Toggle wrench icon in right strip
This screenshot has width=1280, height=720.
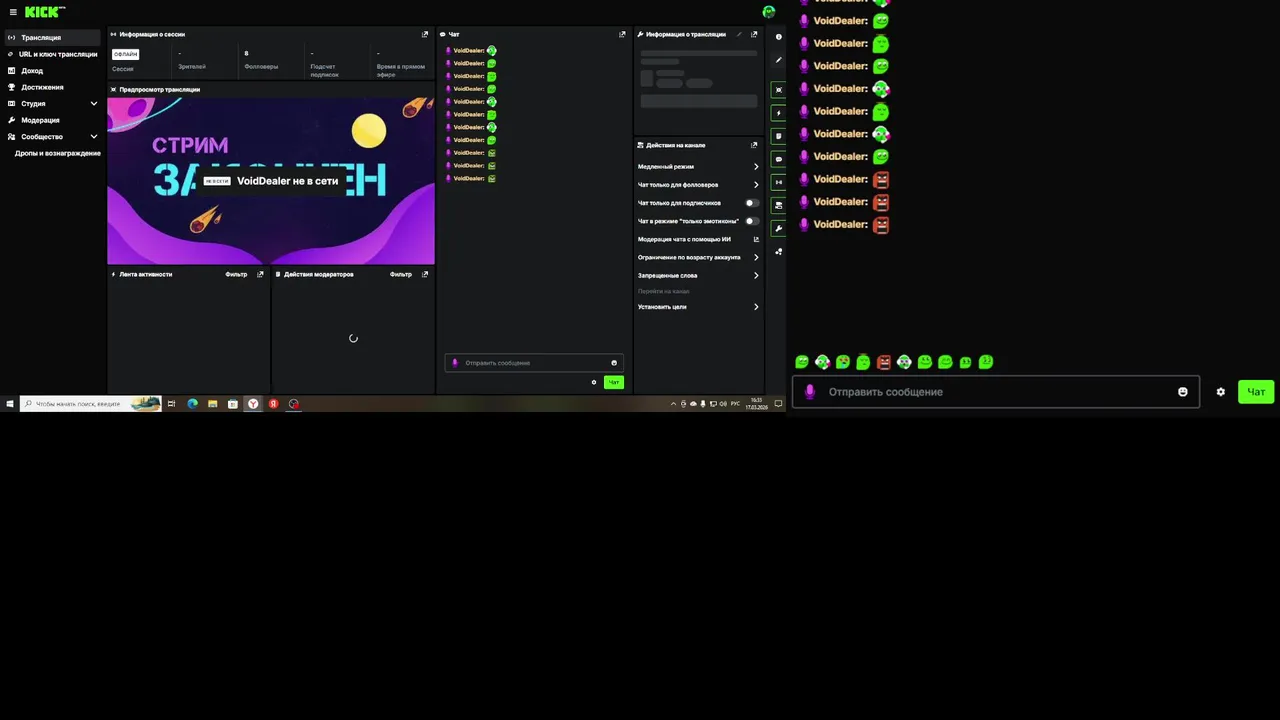(778, 228)
